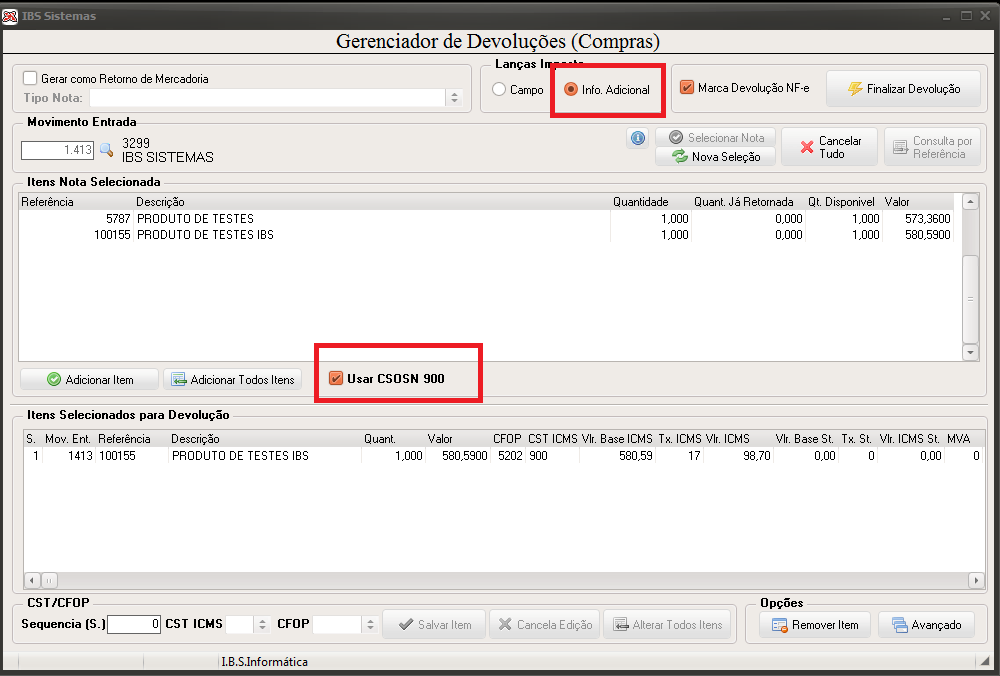Click the blue info icon
The image size is (1000, 676).
tap(637, 138)
